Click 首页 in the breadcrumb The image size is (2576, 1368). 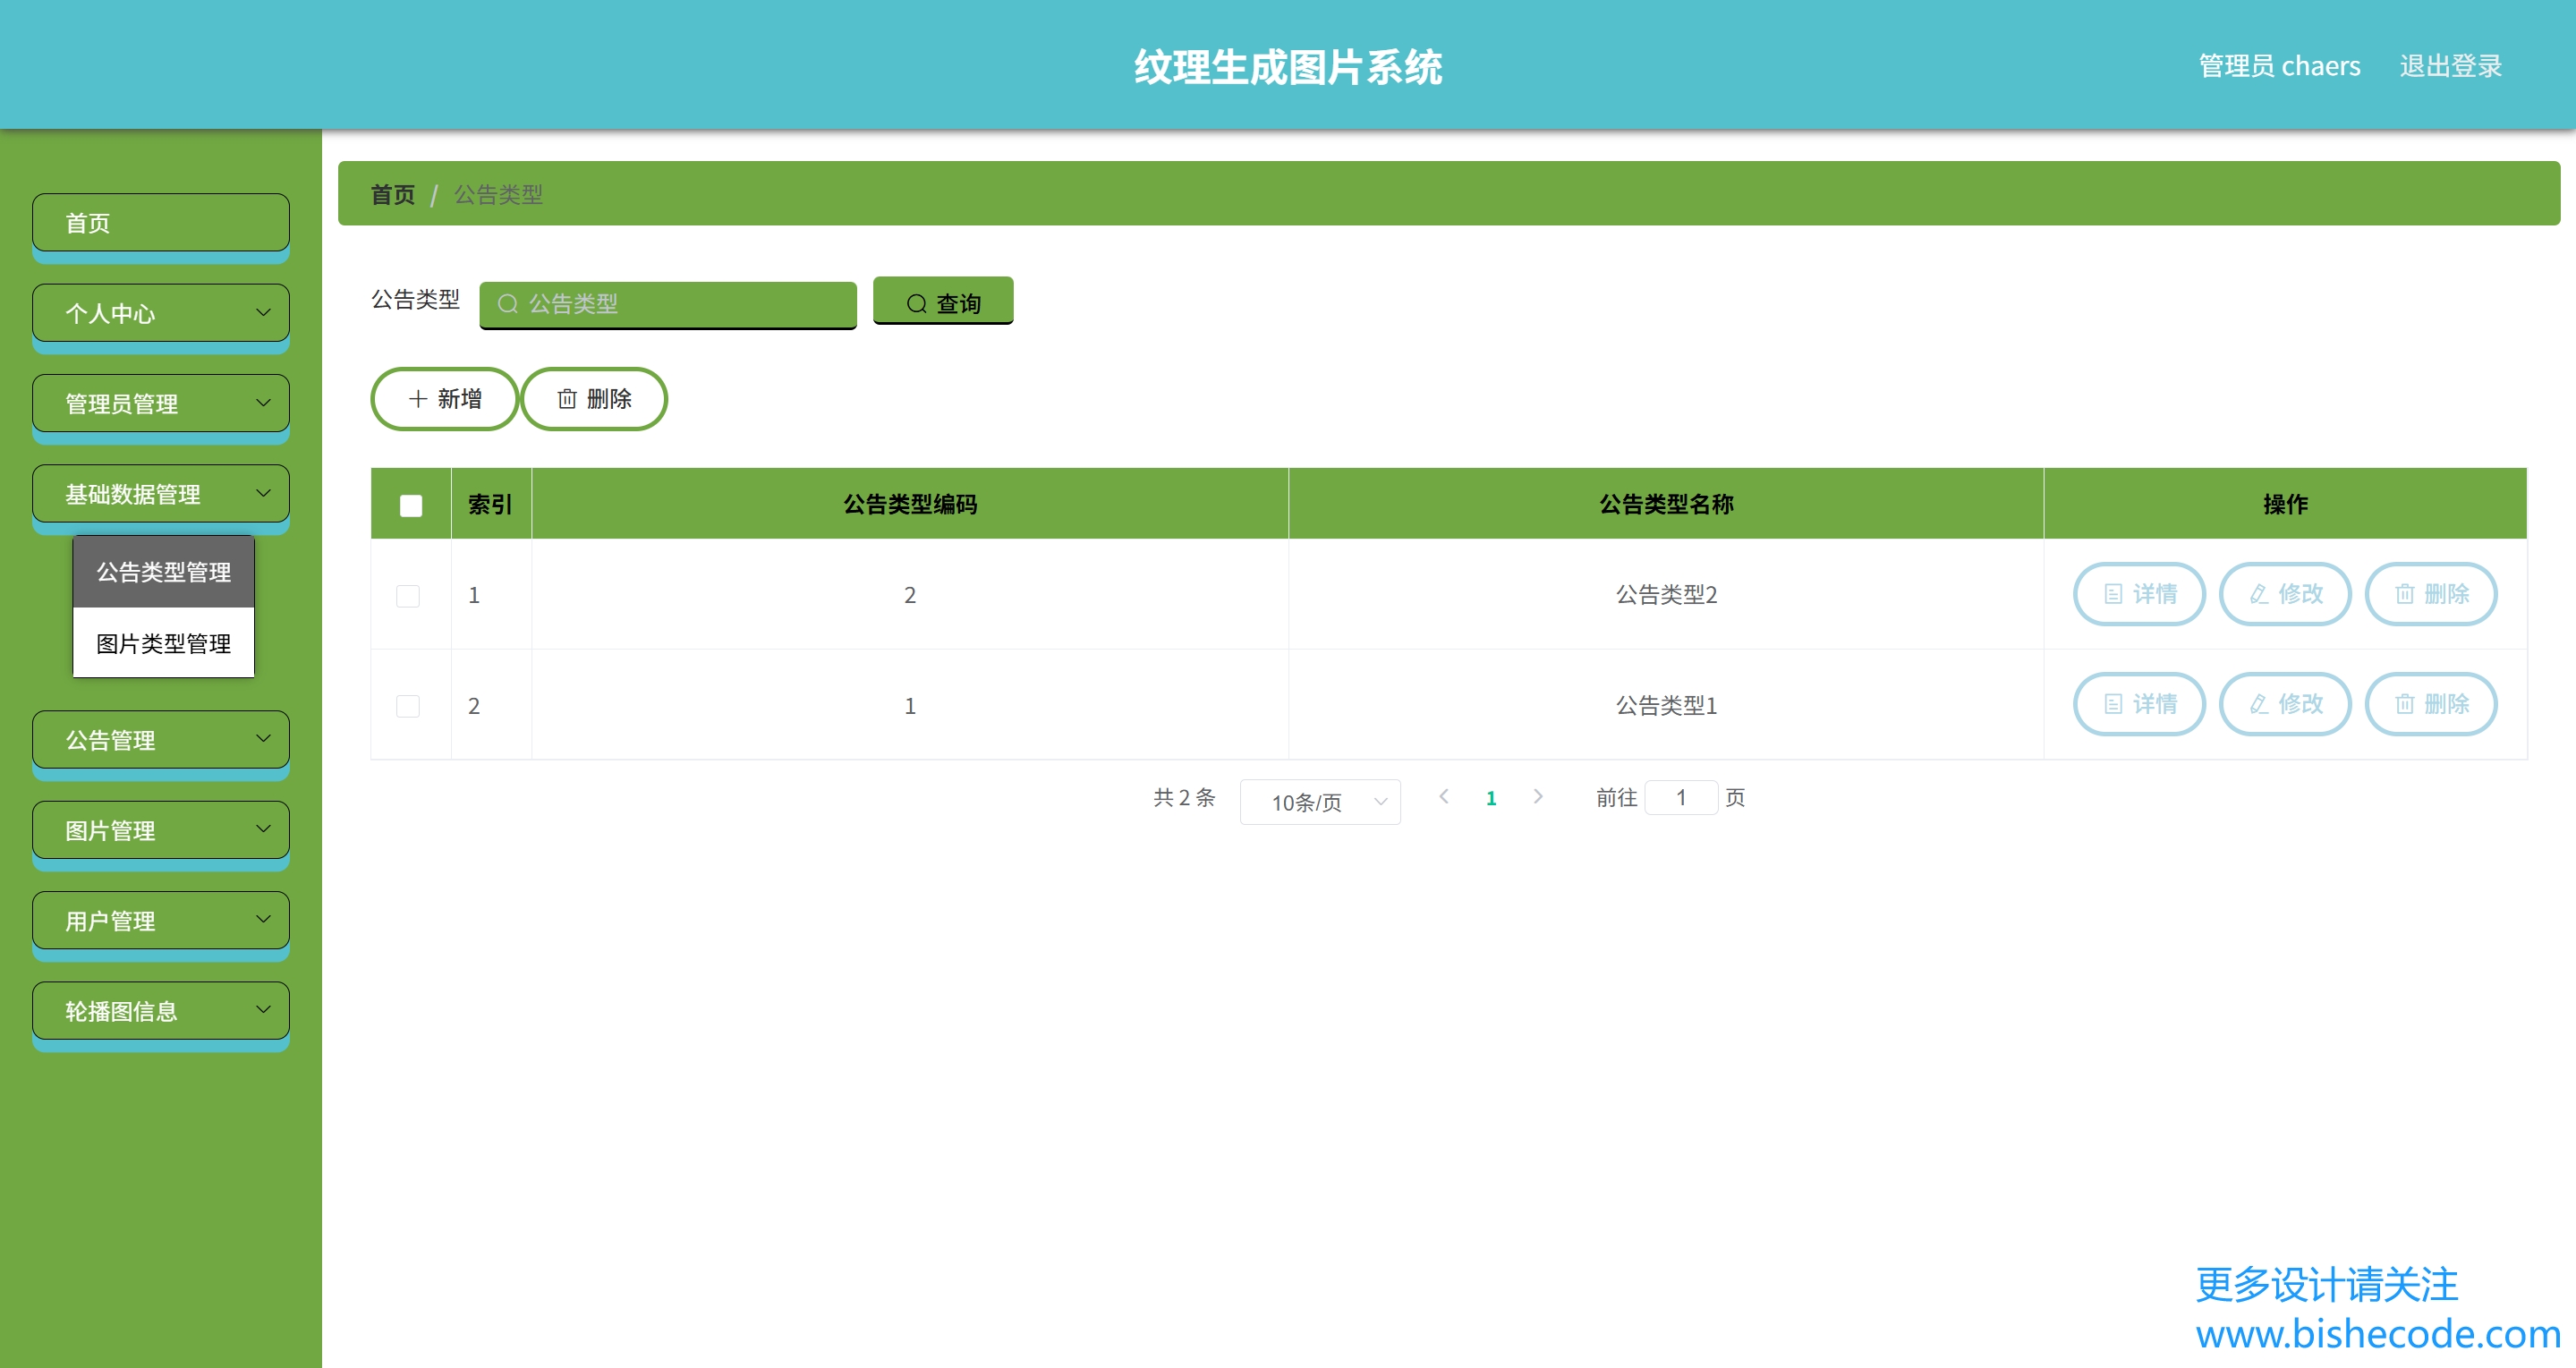tap(392, 195)
